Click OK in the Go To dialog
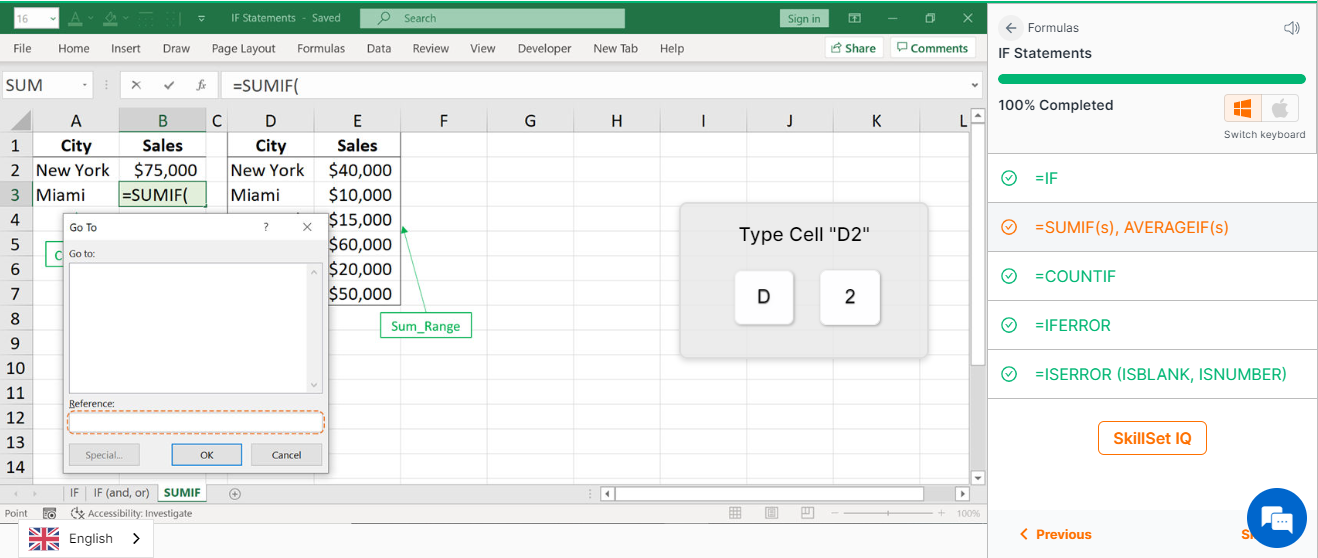1318x558 pixels. pyautogui.click(x=207, y=455)
